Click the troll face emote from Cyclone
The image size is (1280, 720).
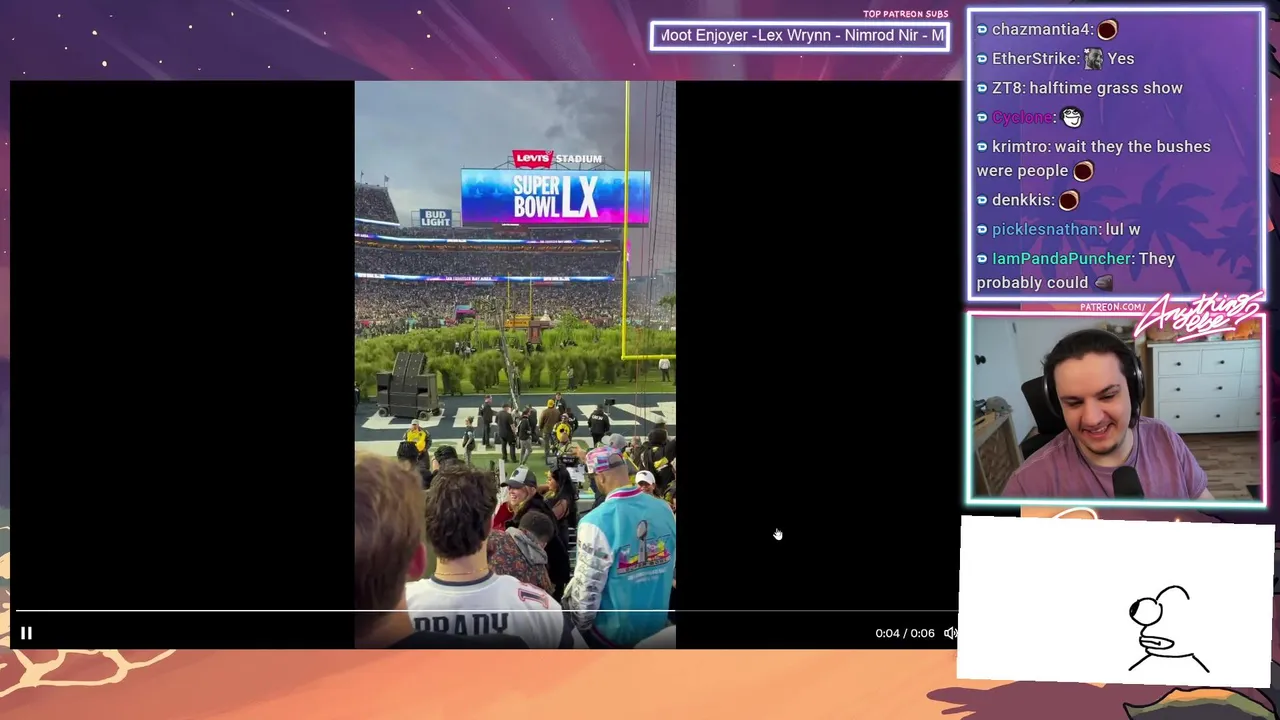1072,117
